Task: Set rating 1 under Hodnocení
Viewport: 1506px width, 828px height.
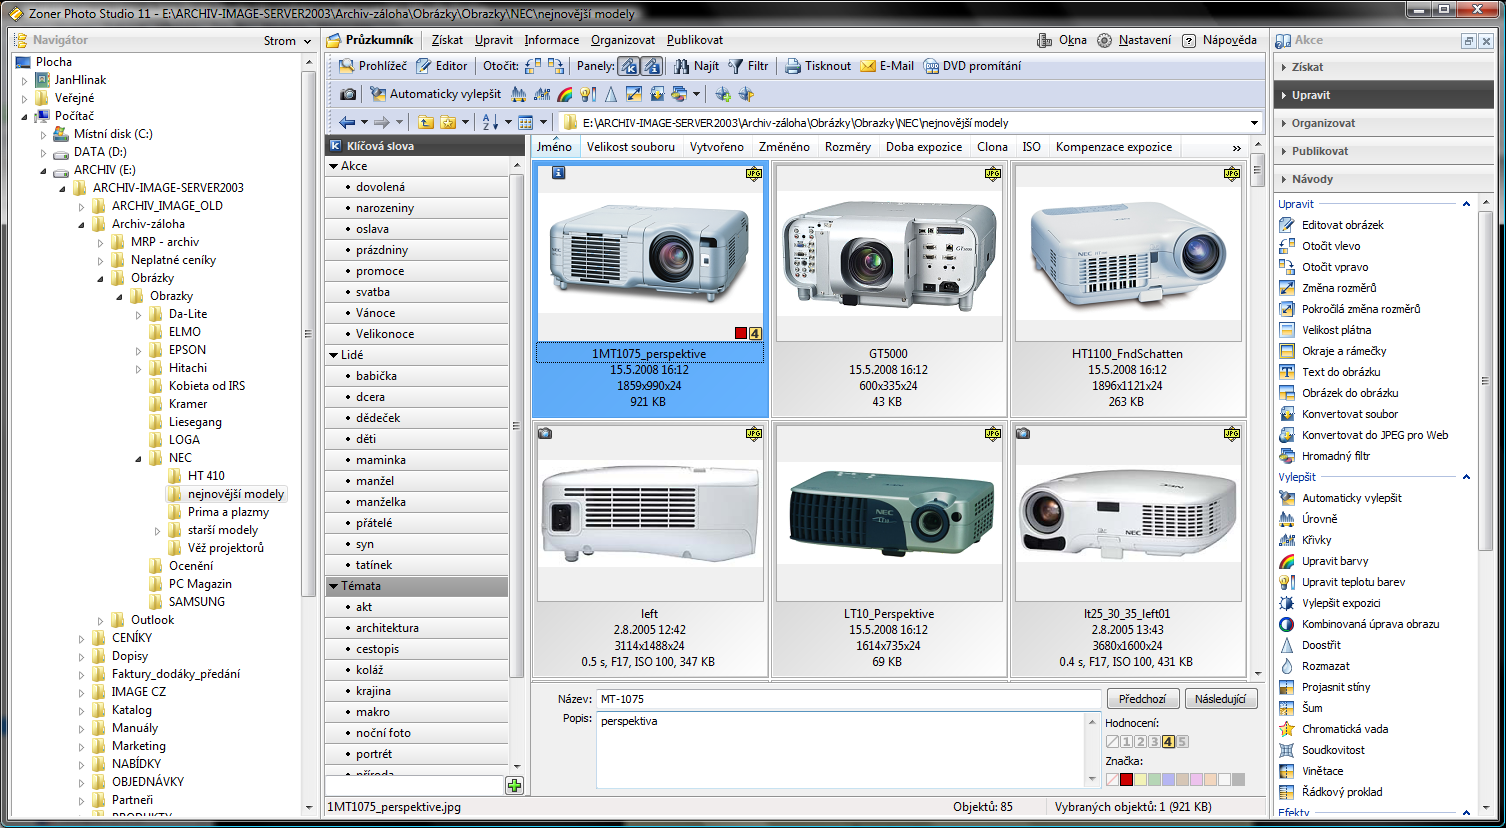Action: point(1126,742)
